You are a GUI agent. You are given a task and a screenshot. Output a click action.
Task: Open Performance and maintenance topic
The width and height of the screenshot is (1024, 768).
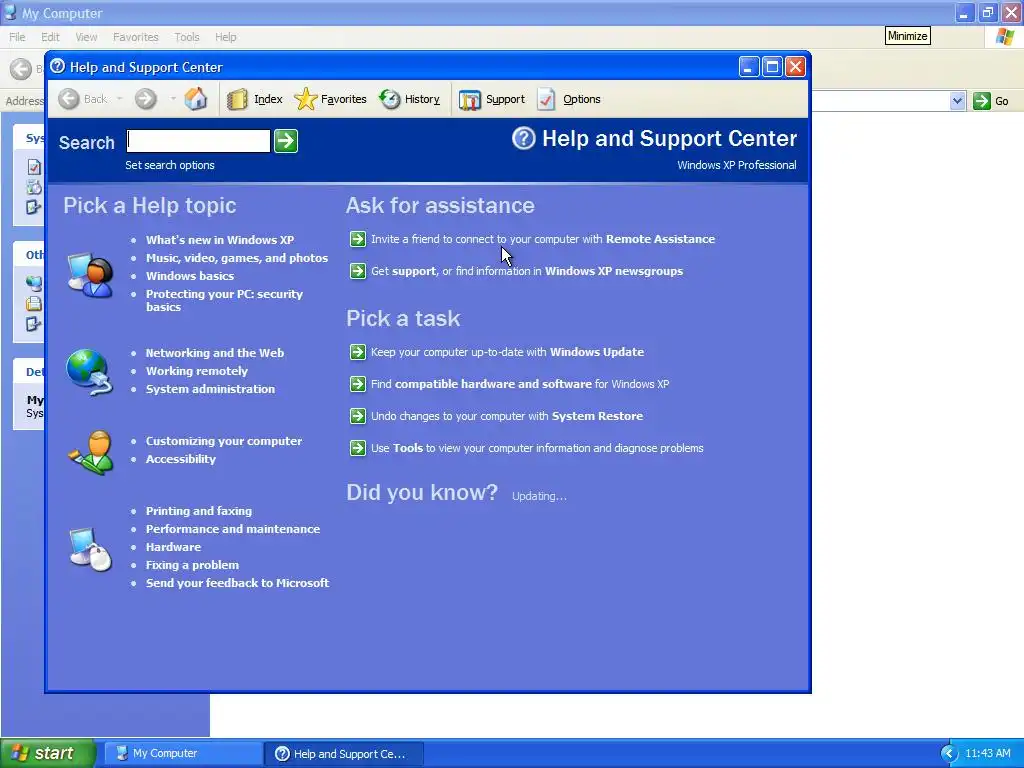(232, 529)
